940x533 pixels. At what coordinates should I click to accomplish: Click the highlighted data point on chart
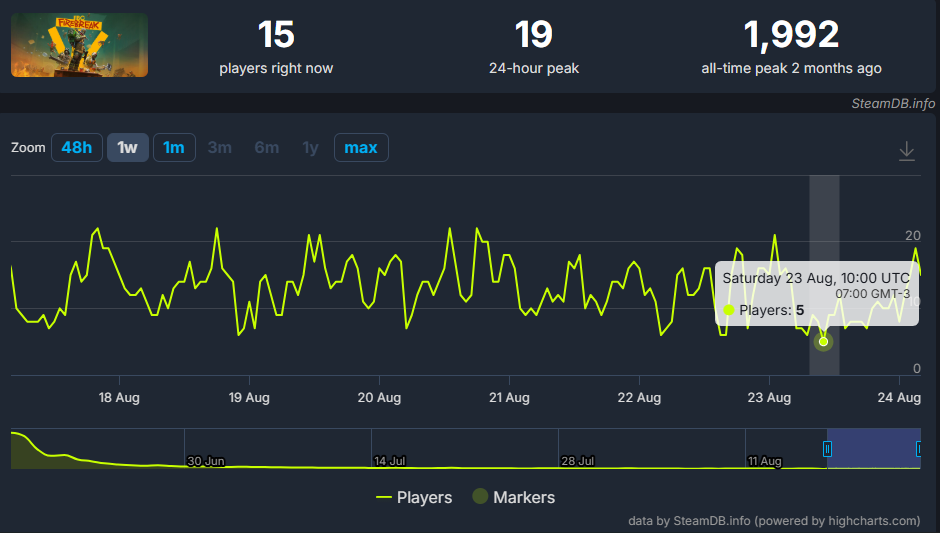(x=823, y=341)
